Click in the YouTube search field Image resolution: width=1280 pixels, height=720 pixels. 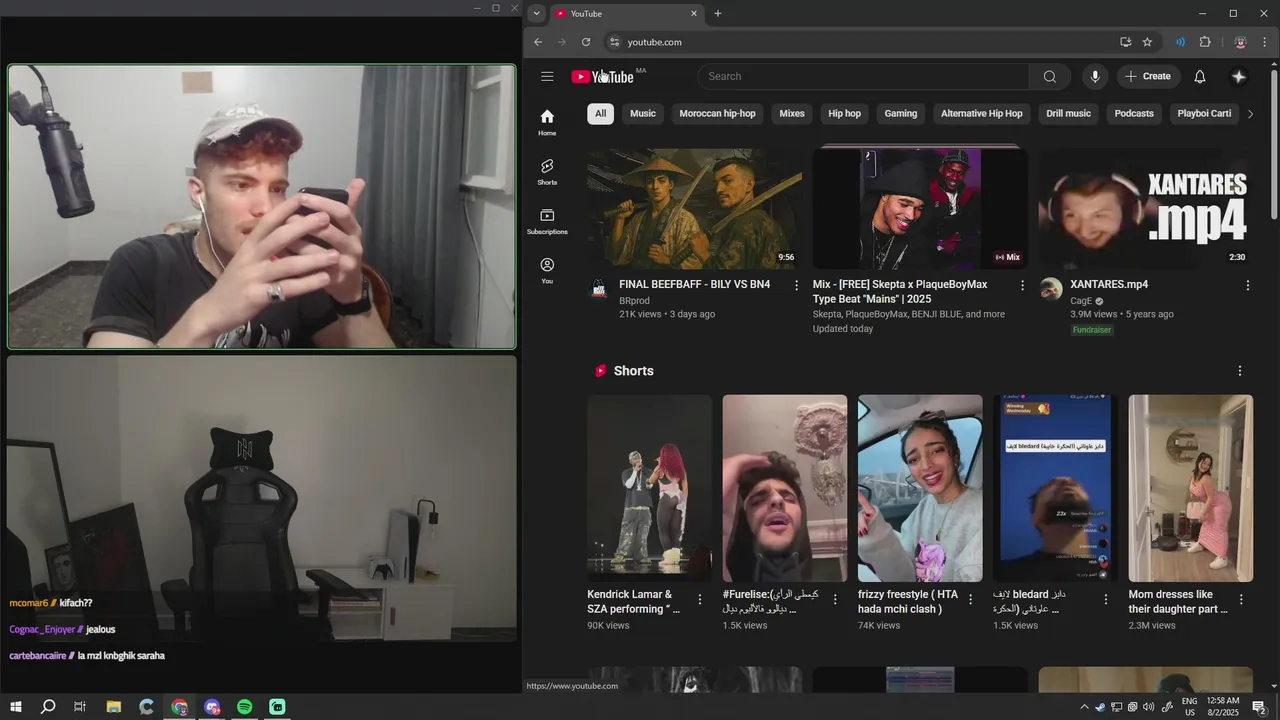[863, 76]
